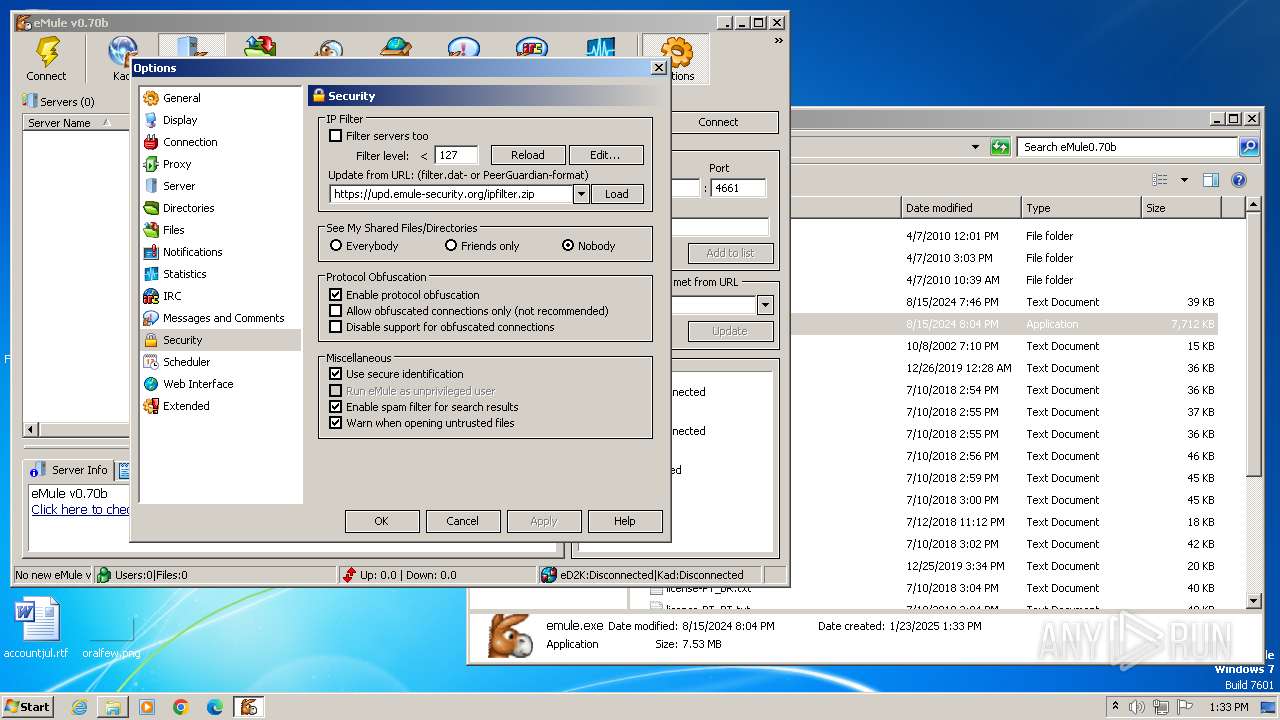Screen dimensions: 1280x720
Task: Open the Extended options page
Action: (x=186, y=406)
